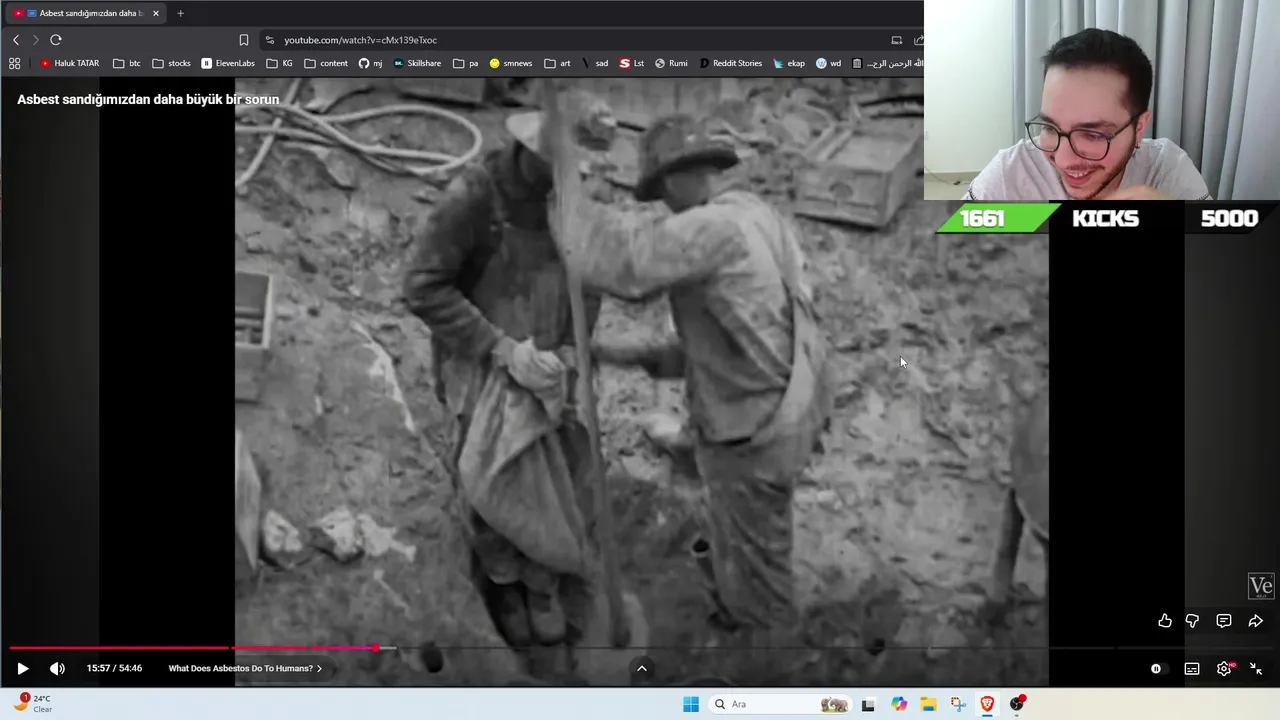Go back in browser history
The width and height of the screenshot is (1280, 720).
[16, 40]
